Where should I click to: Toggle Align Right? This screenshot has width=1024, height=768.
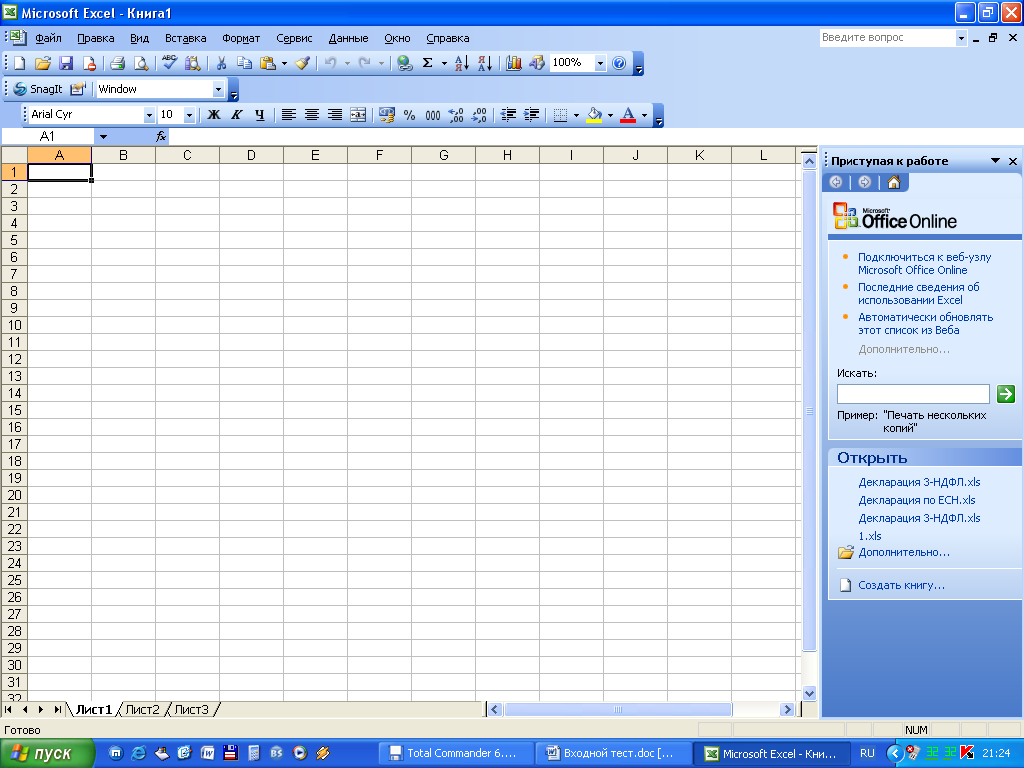pos(335,115)
